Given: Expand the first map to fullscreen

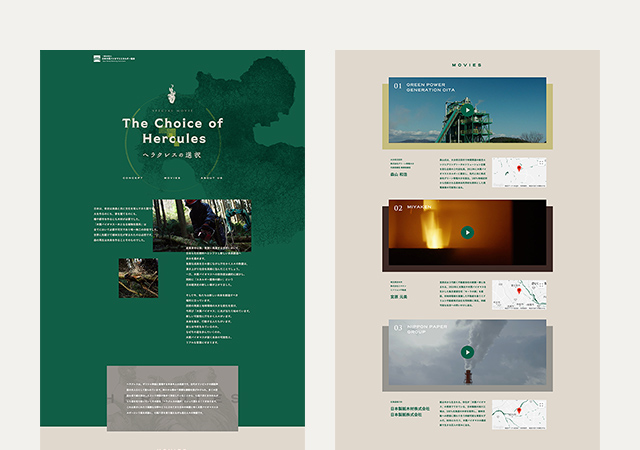Looking at the screenshot, I should [x=539, y=163].
